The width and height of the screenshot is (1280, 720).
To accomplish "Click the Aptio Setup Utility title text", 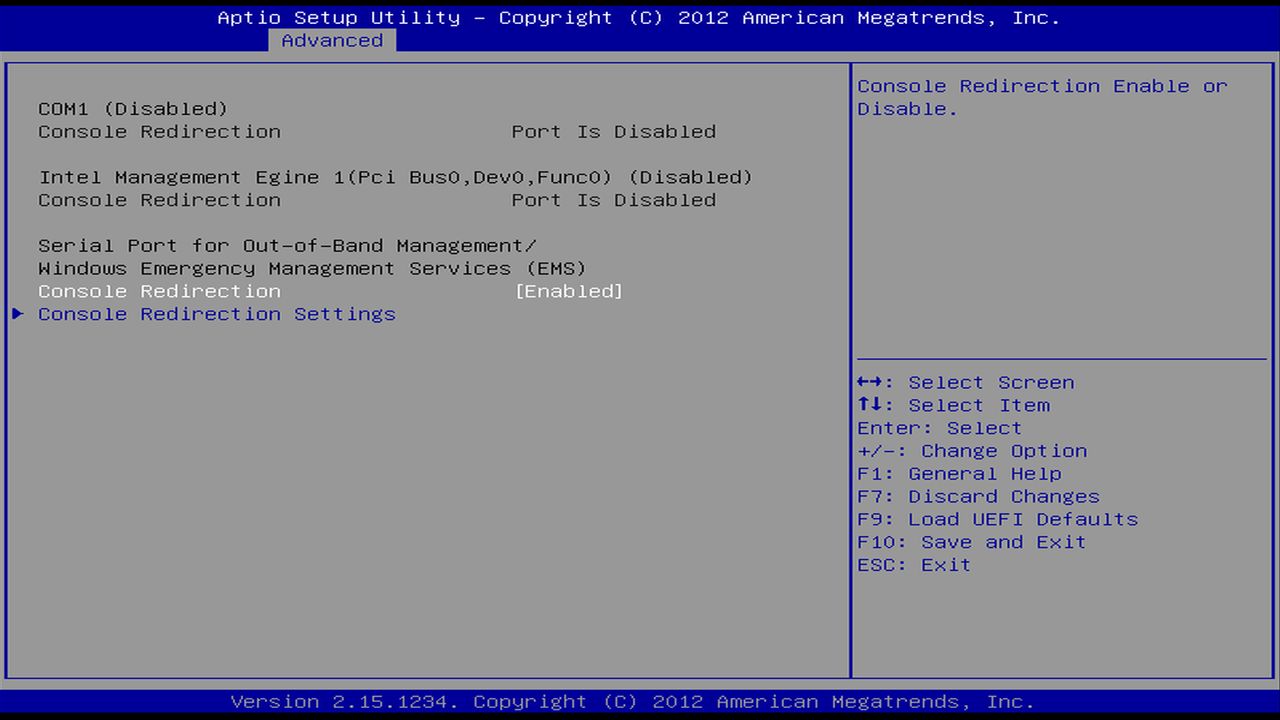I will click(639, 18).
